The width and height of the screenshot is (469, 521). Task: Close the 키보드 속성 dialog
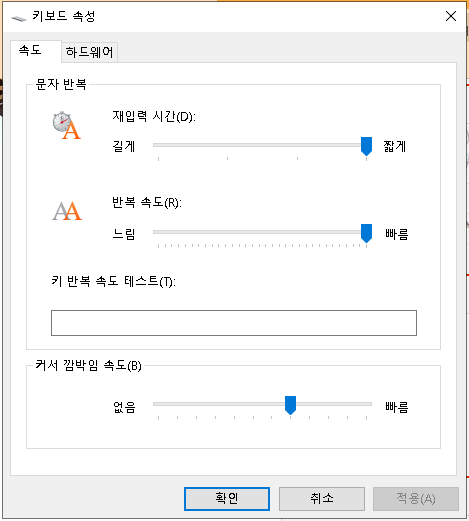point(451,16)
